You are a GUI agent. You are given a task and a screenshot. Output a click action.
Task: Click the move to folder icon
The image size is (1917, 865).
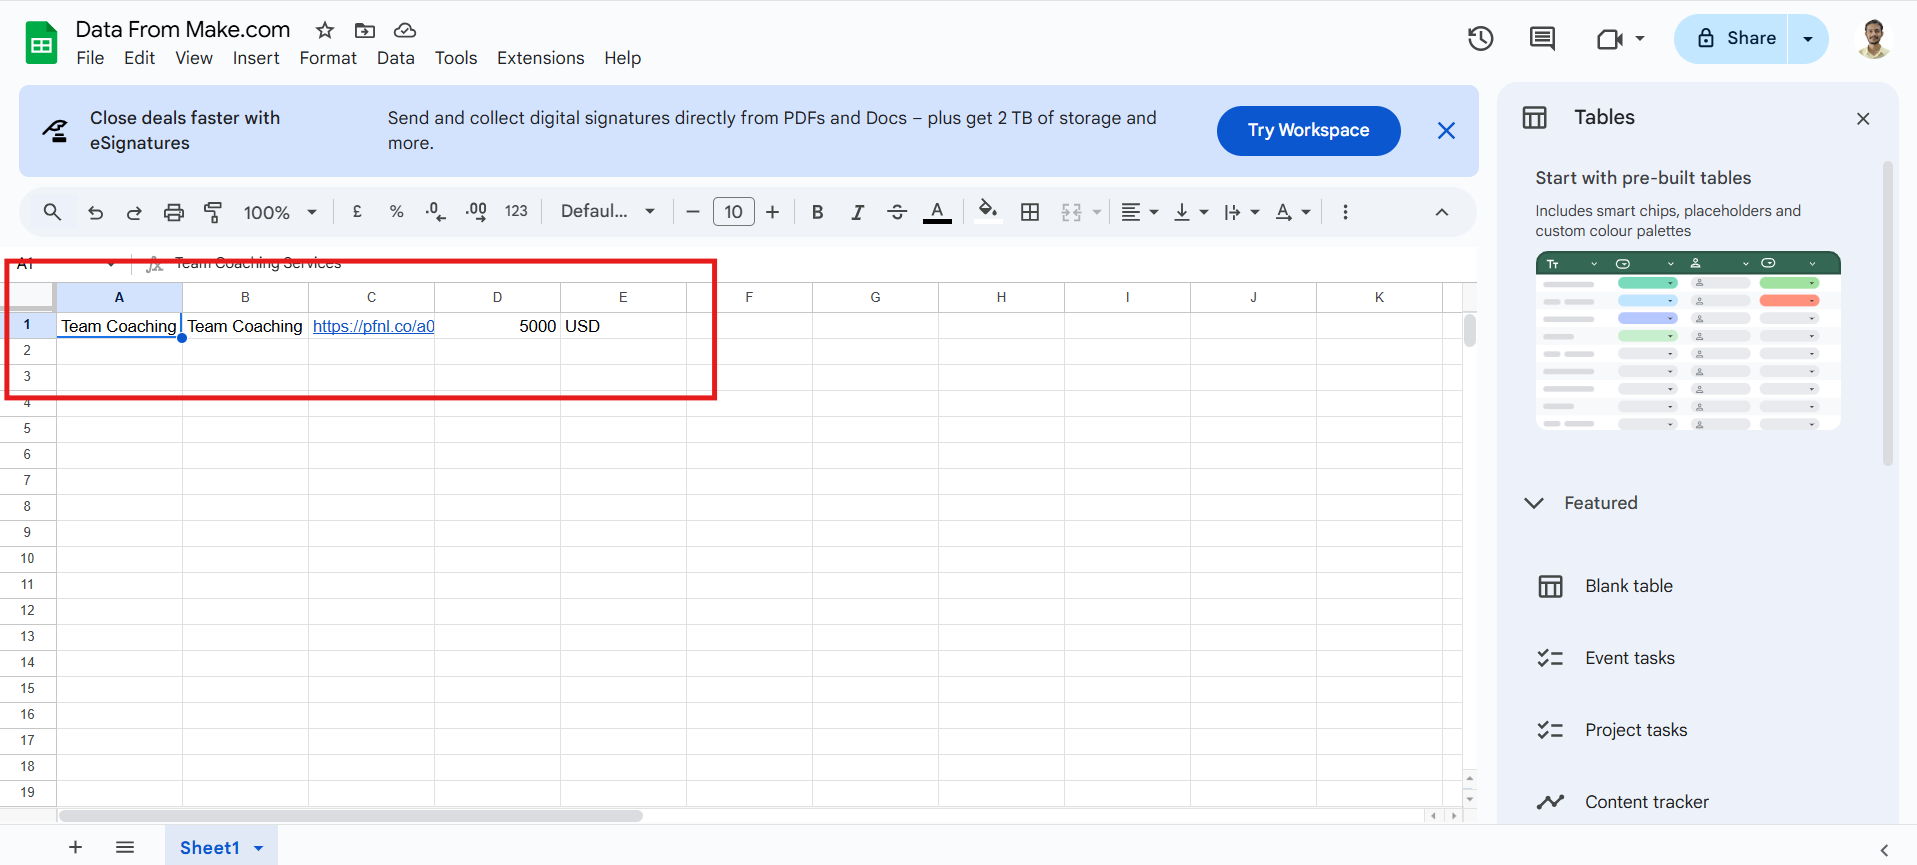coord(365,30)
